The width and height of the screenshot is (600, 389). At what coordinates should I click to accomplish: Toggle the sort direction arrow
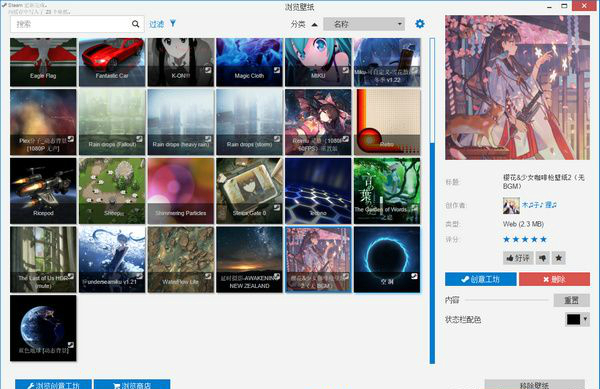[x=314, y=24]
